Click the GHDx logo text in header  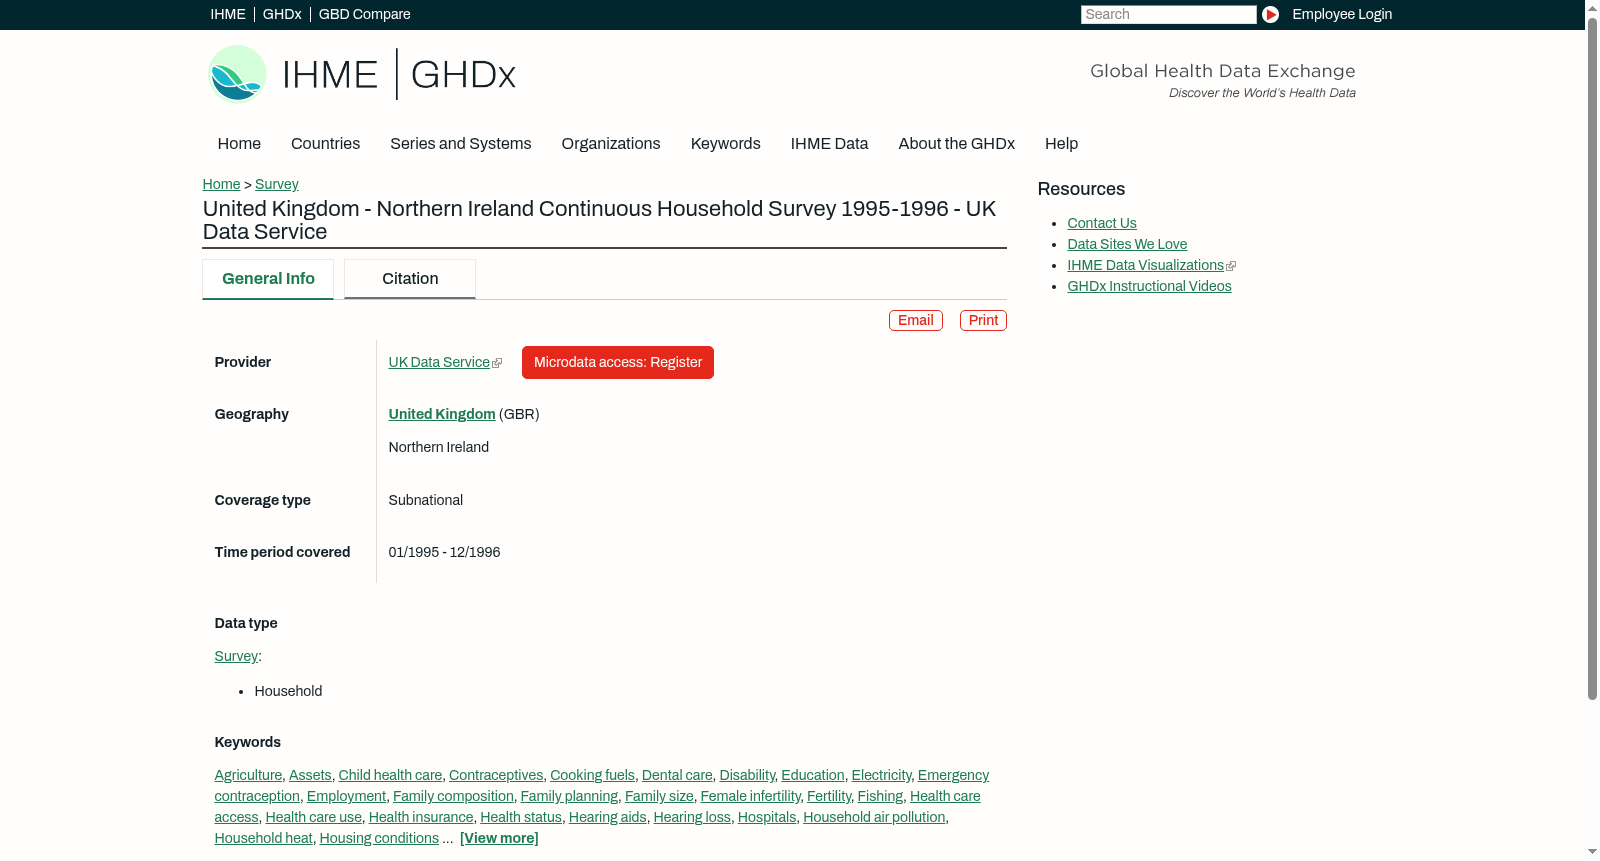tap(463, 75)
